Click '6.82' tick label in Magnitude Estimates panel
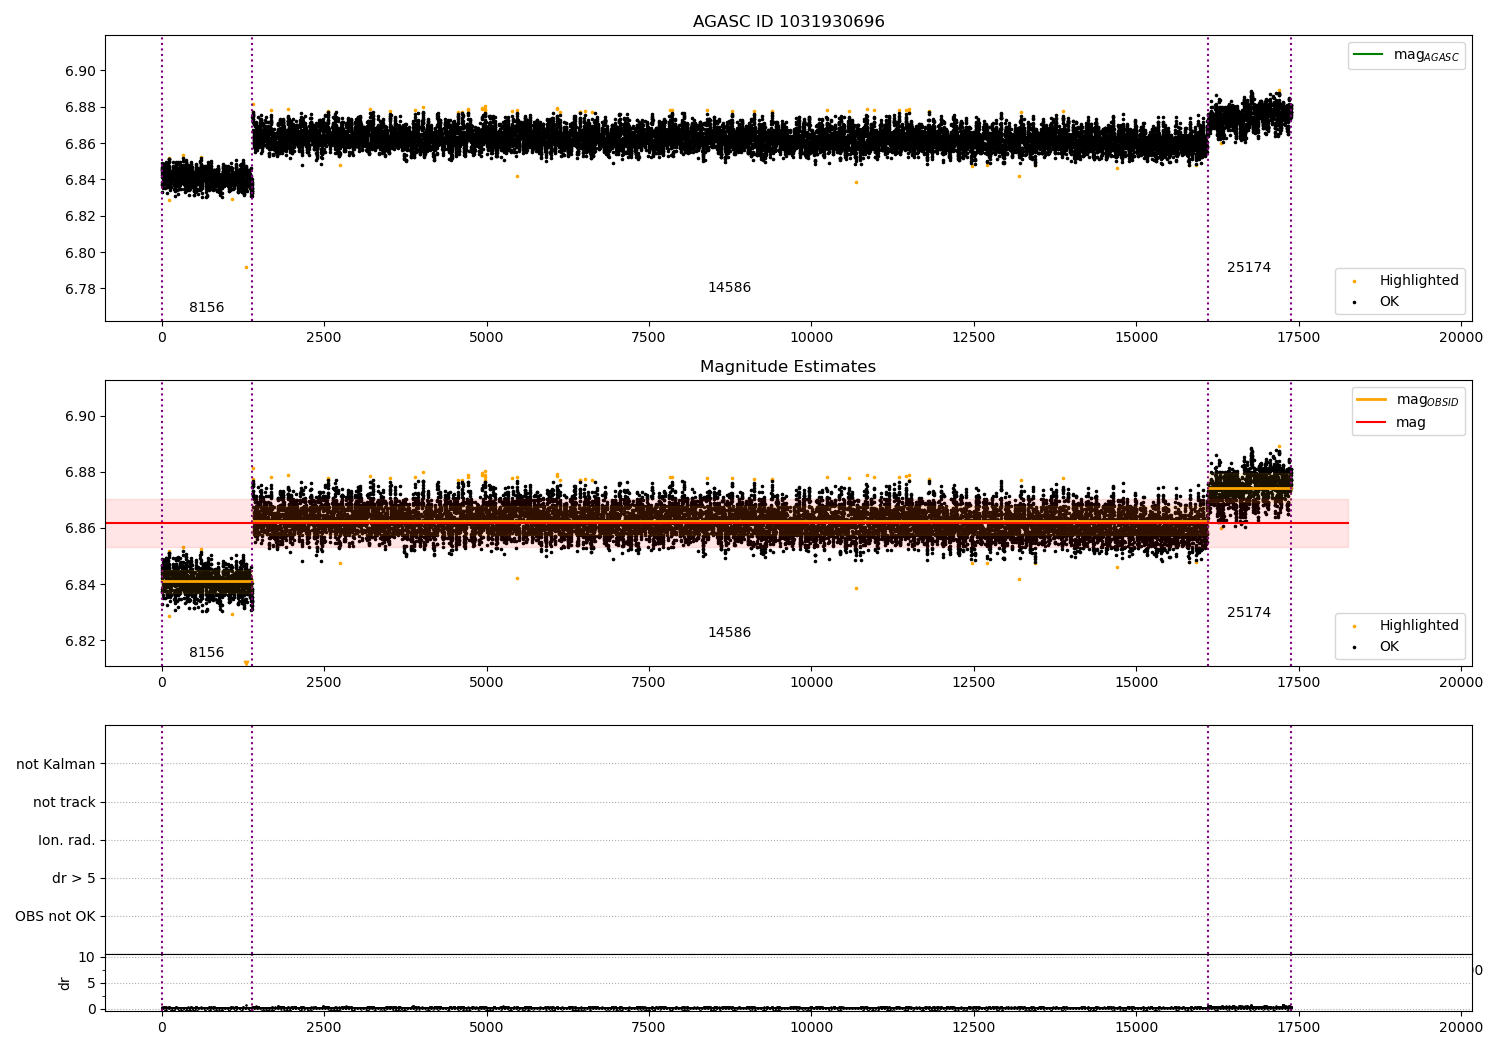 81,641
